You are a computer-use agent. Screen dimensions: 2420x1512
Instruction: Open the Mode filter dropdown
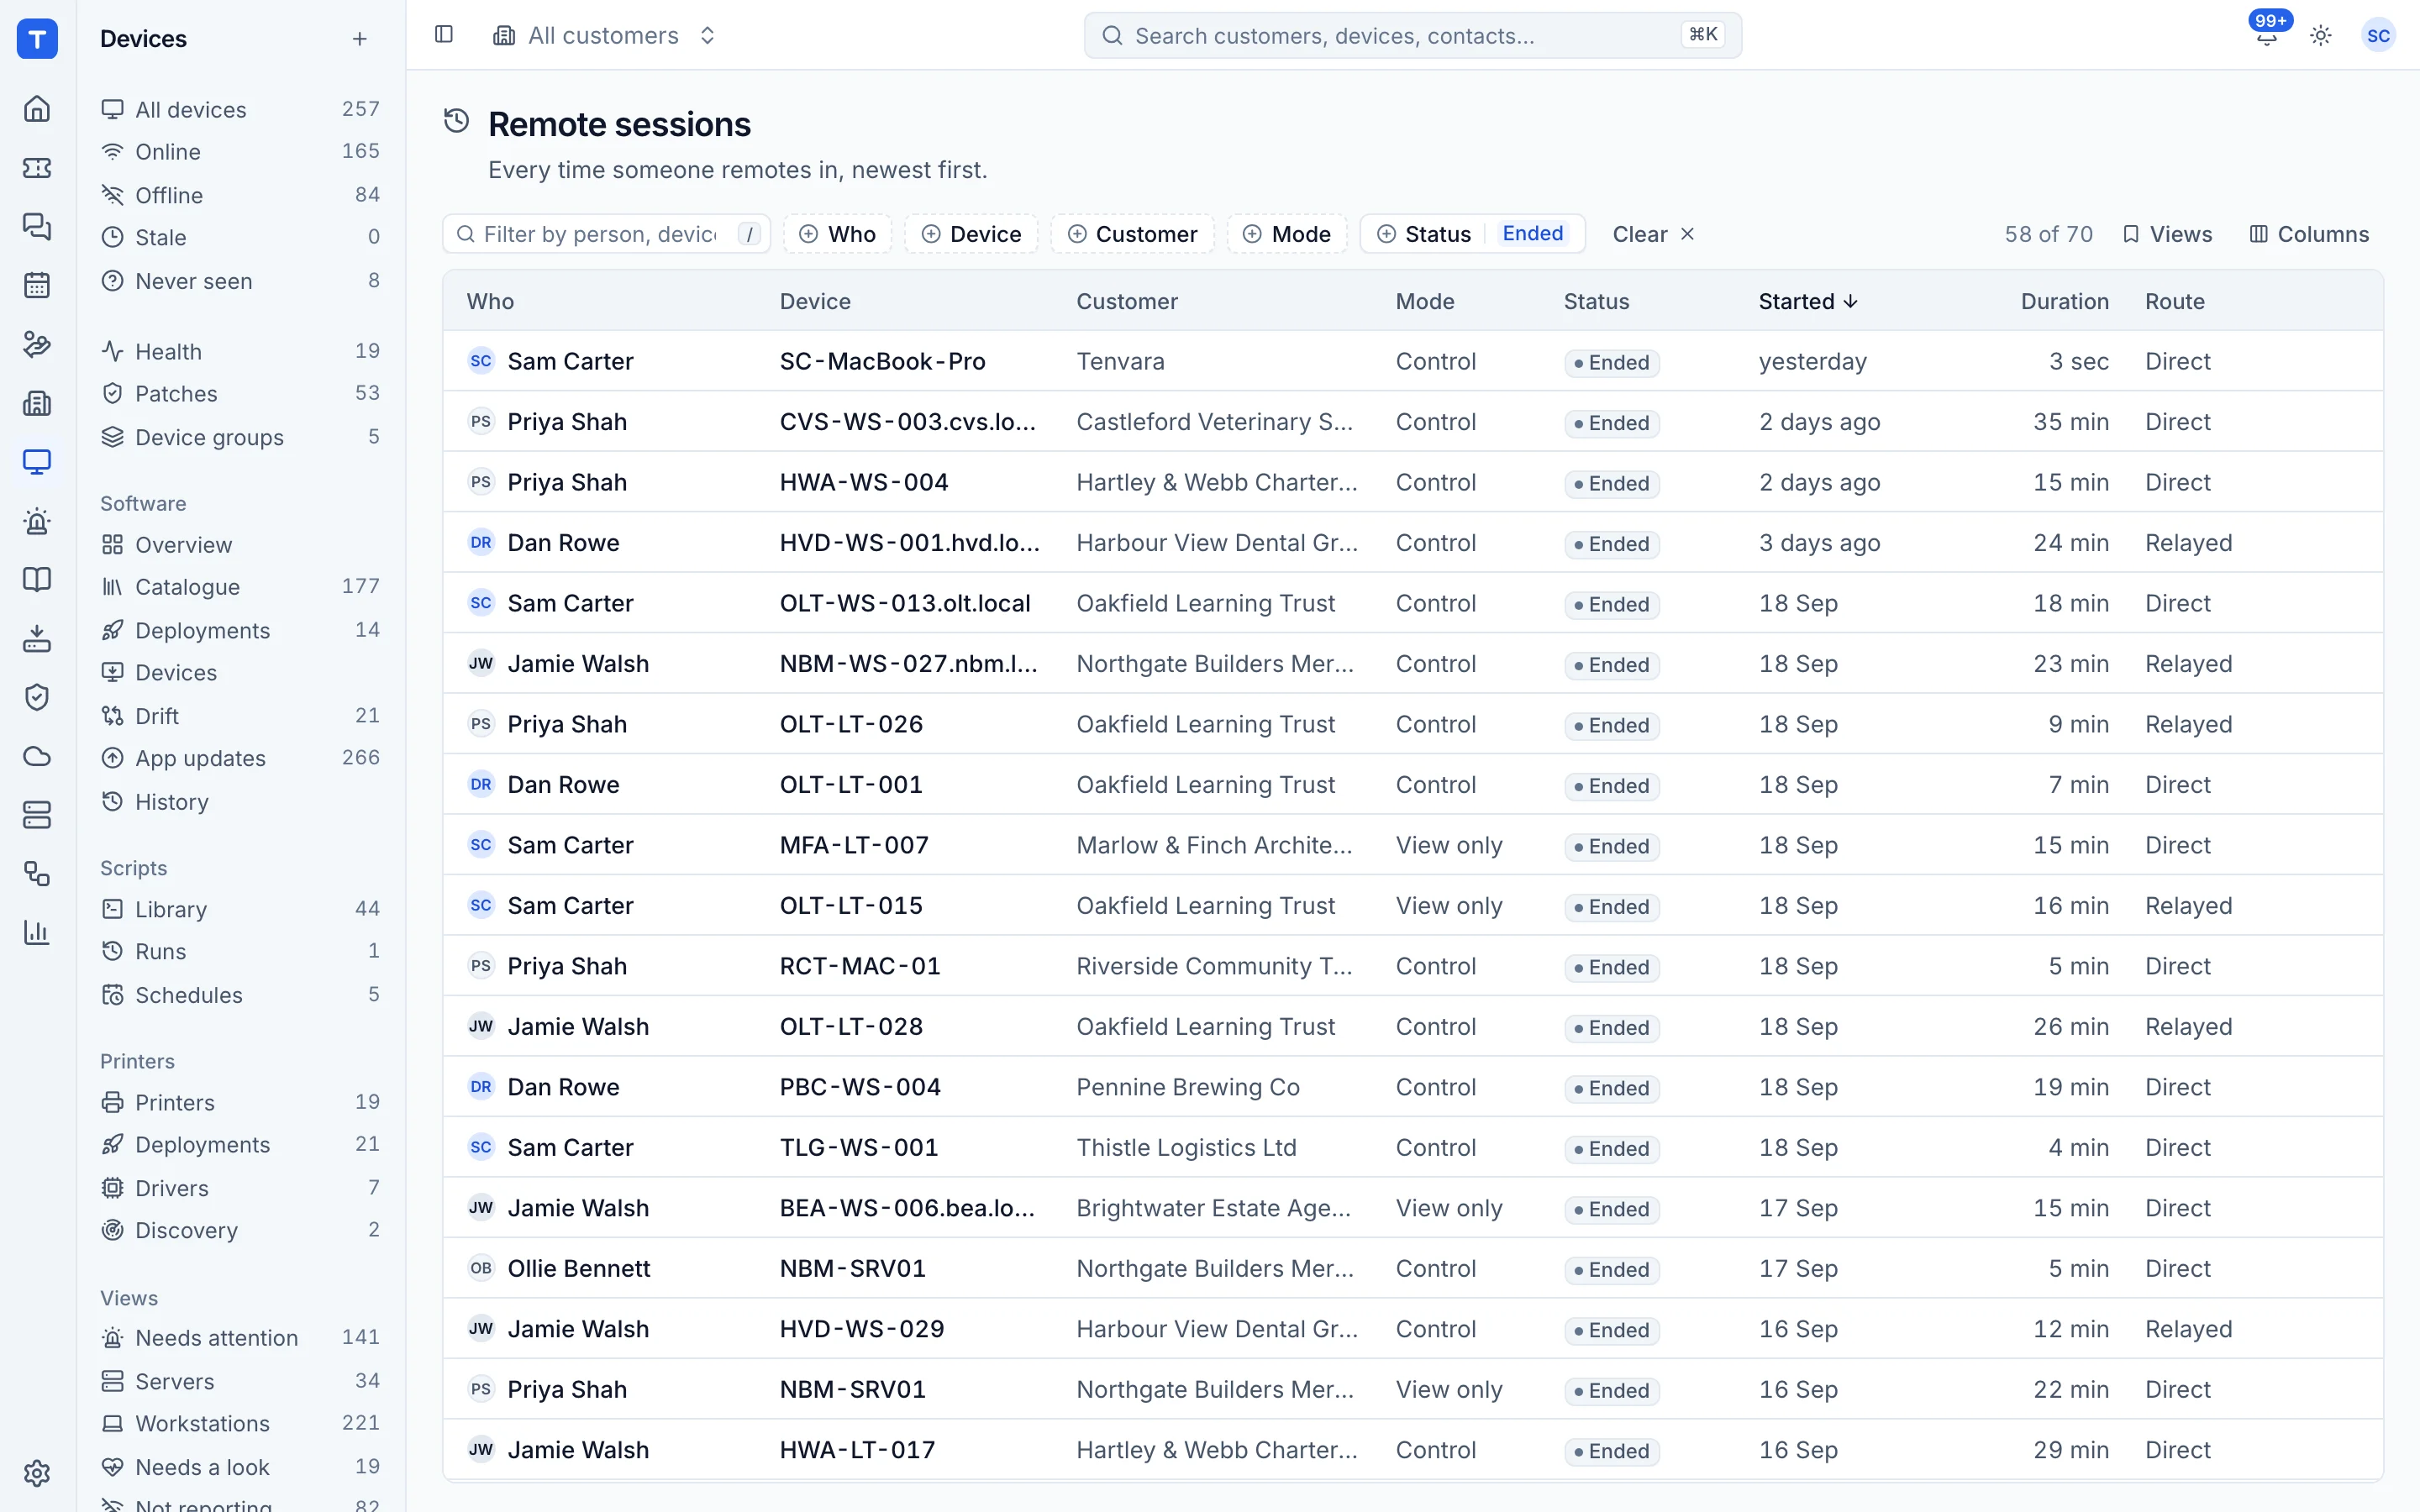coord(1287,234)
